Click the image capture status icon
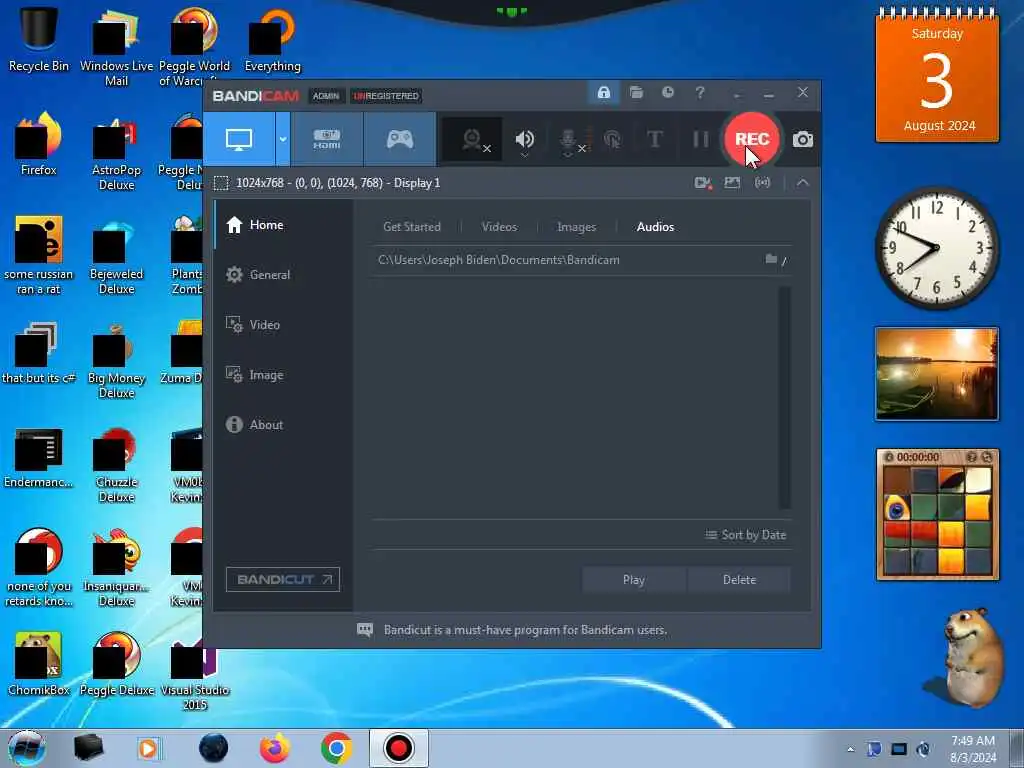The height and width of the screenshot is (768, 1024). pyautogui.click(x=732, y=183)
